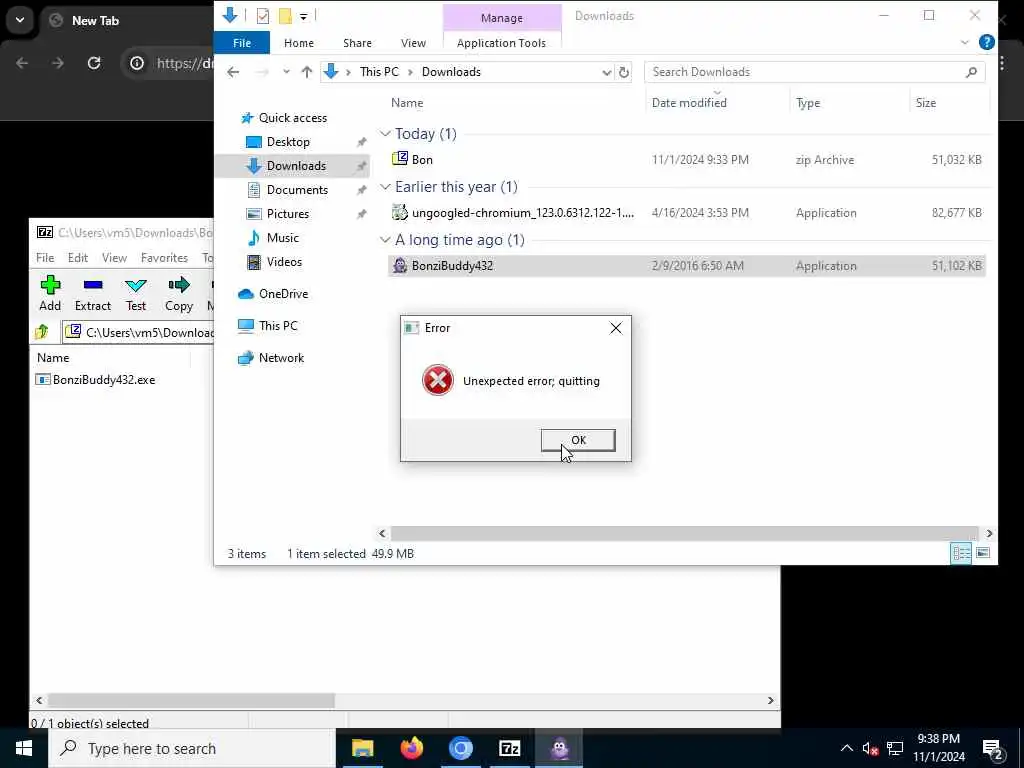Image resolution: width=1024 pixels, height=768 pixels.
Task: Open 7-Zip Favorites menu
Action: pyautogui.click(x=164, y=258)
